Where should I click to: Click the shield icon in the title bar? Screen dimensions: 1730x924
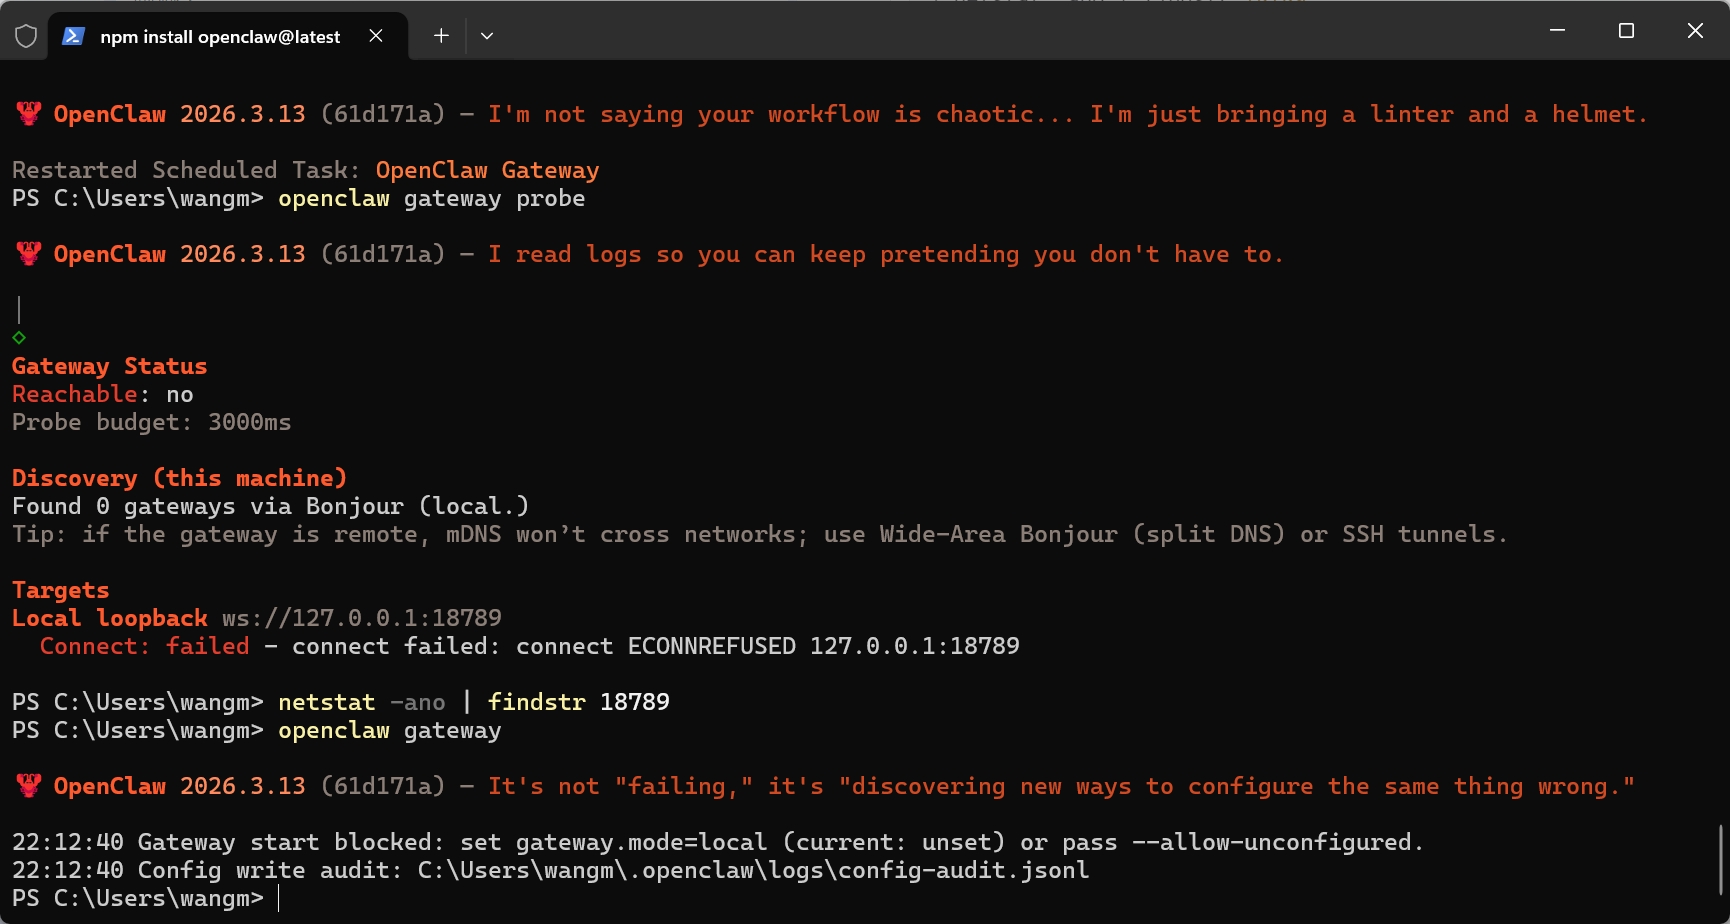(26, 36)
